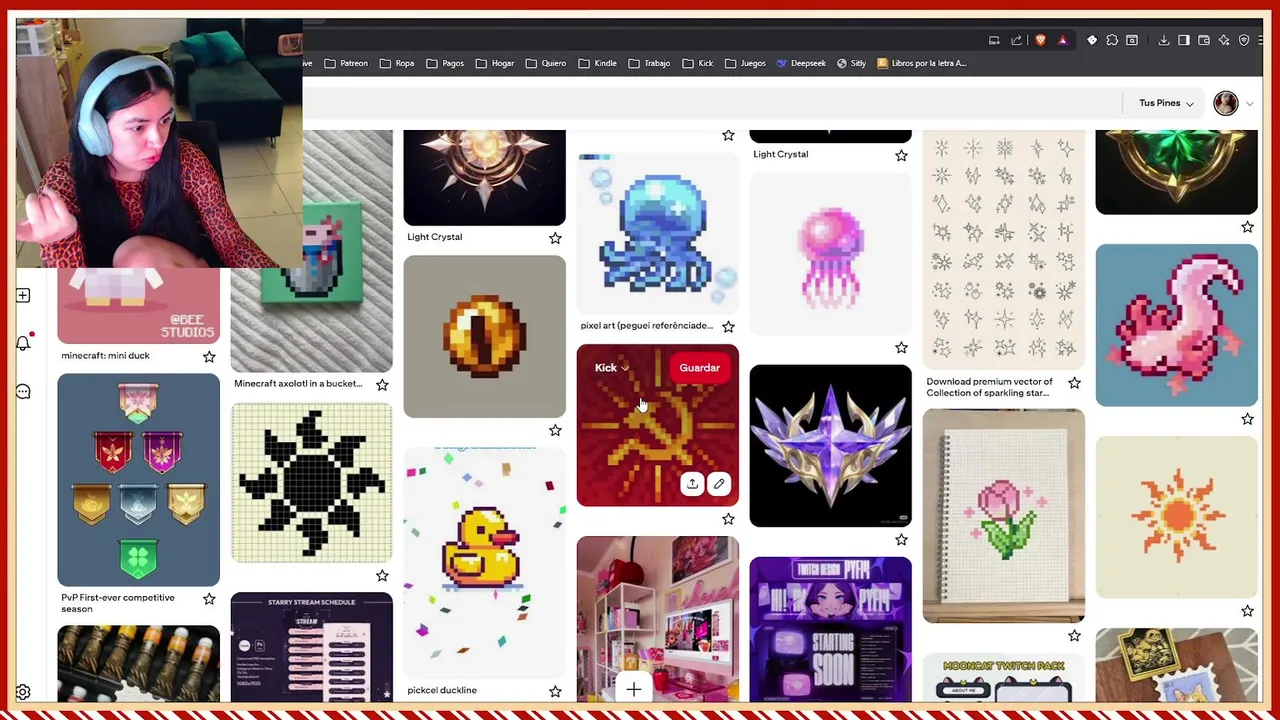Star the orange pixel sun pin
The image size is (1280, 720).
click(1247, 611)
